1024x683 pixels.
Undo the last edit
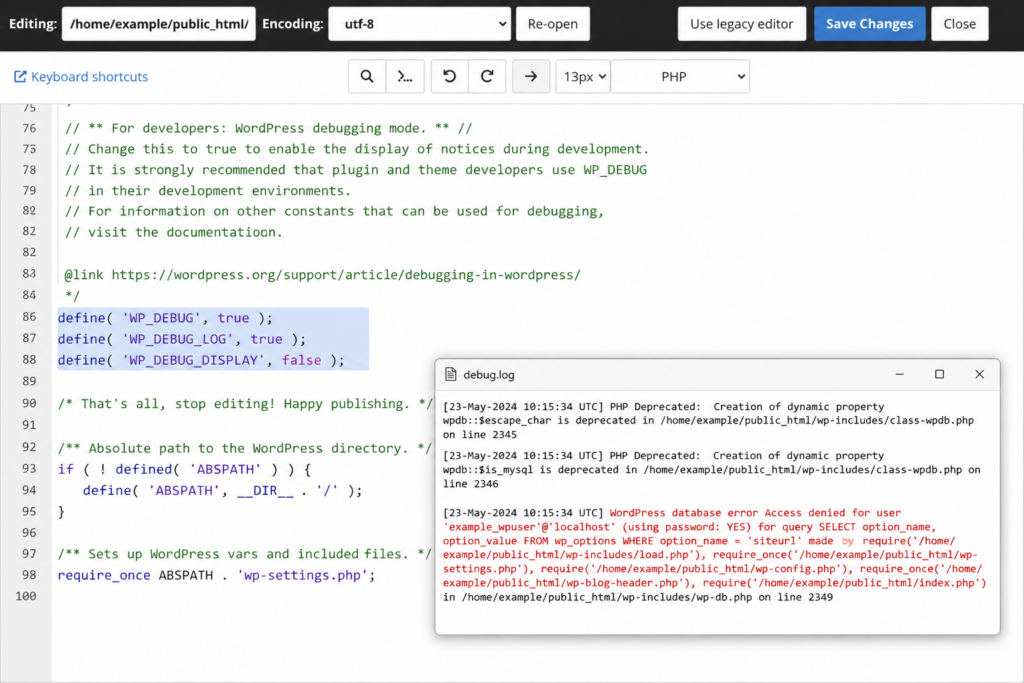click(449, 76)
